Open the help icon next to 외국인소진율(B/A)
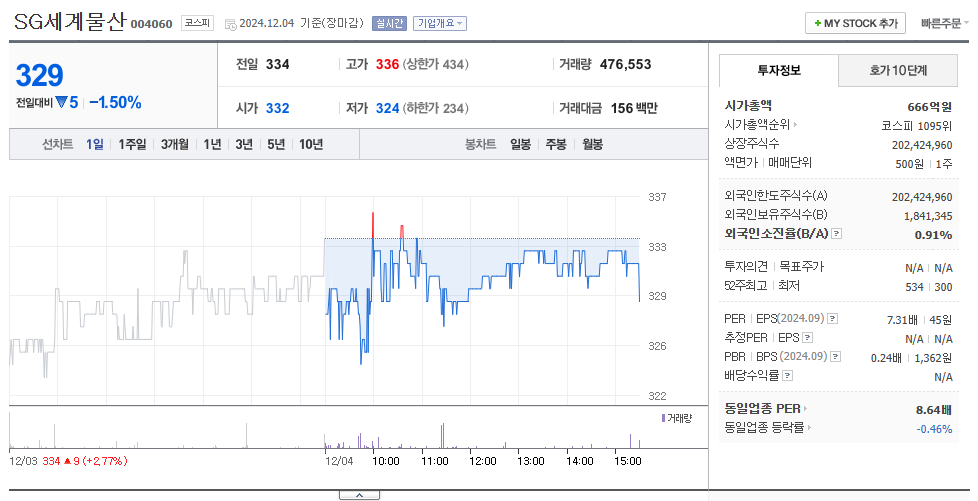Viewport: 978px width, 501px height. coord(837,233)
